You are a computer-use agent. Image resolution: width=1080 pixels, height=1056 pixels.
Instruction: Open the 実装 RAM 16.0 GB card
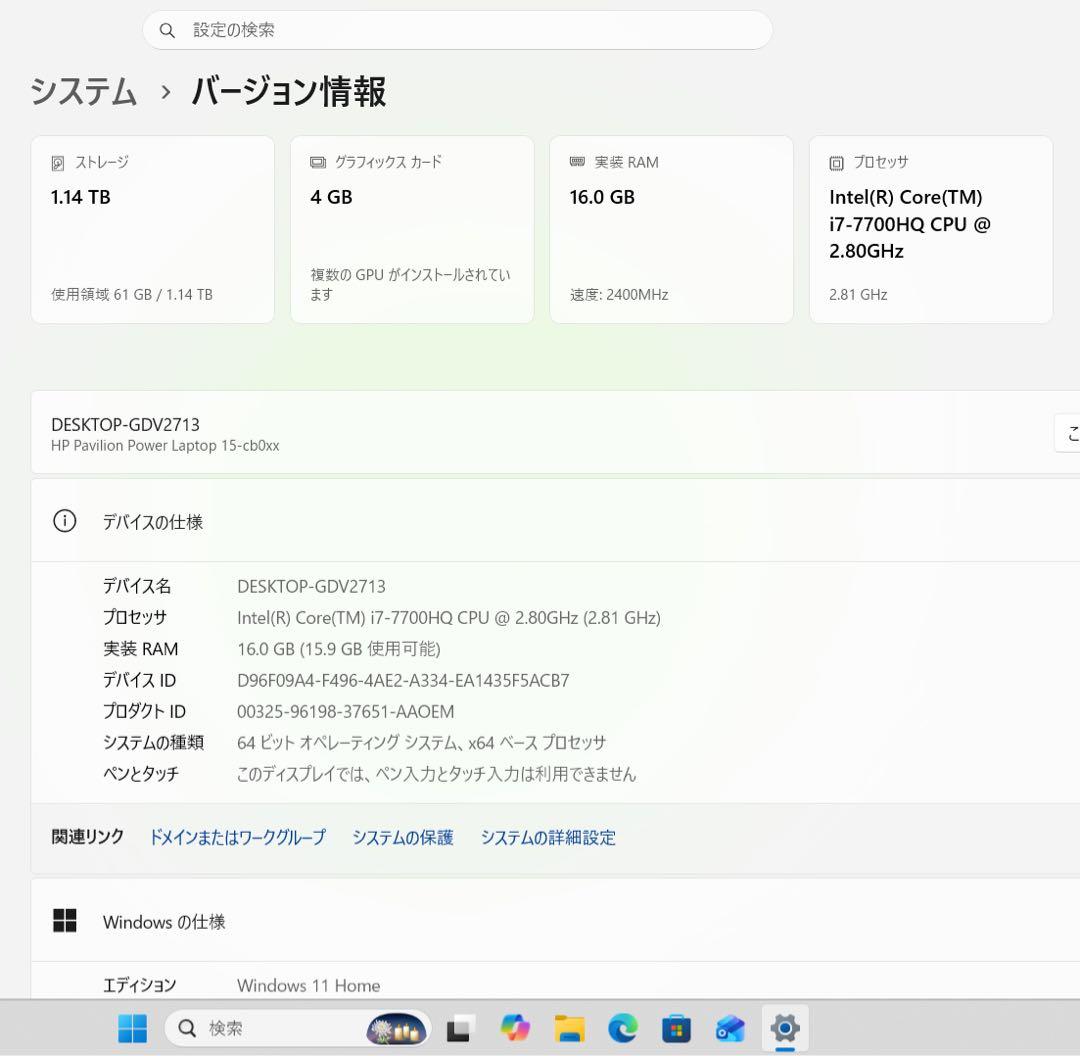(672, 229)
